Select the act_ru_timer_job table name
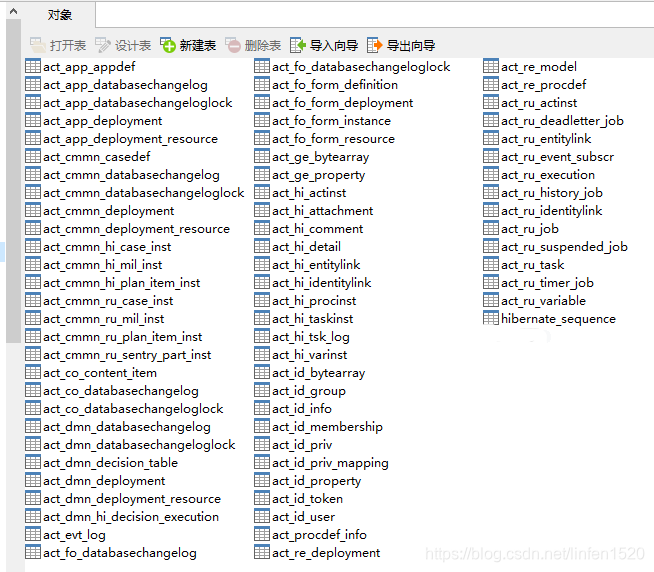The width and height of the screenshot is (654, 572). point(547,283)
